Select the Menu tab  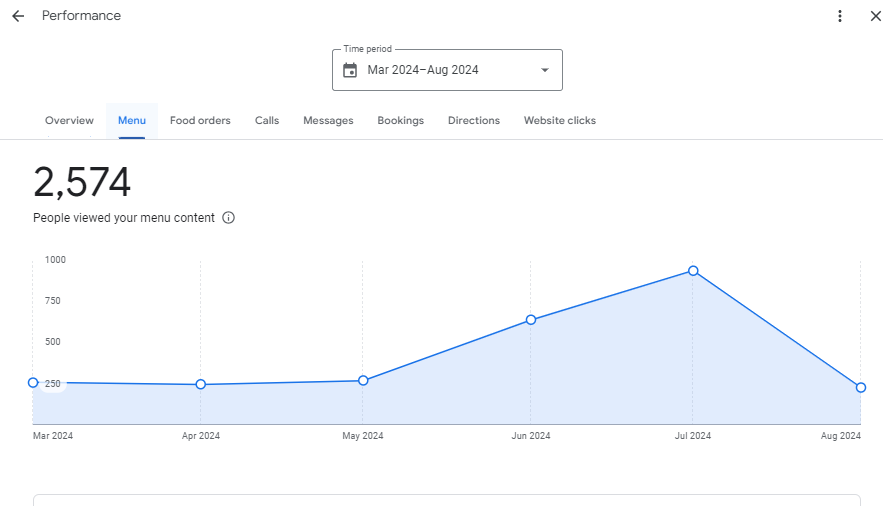point(132,121)
